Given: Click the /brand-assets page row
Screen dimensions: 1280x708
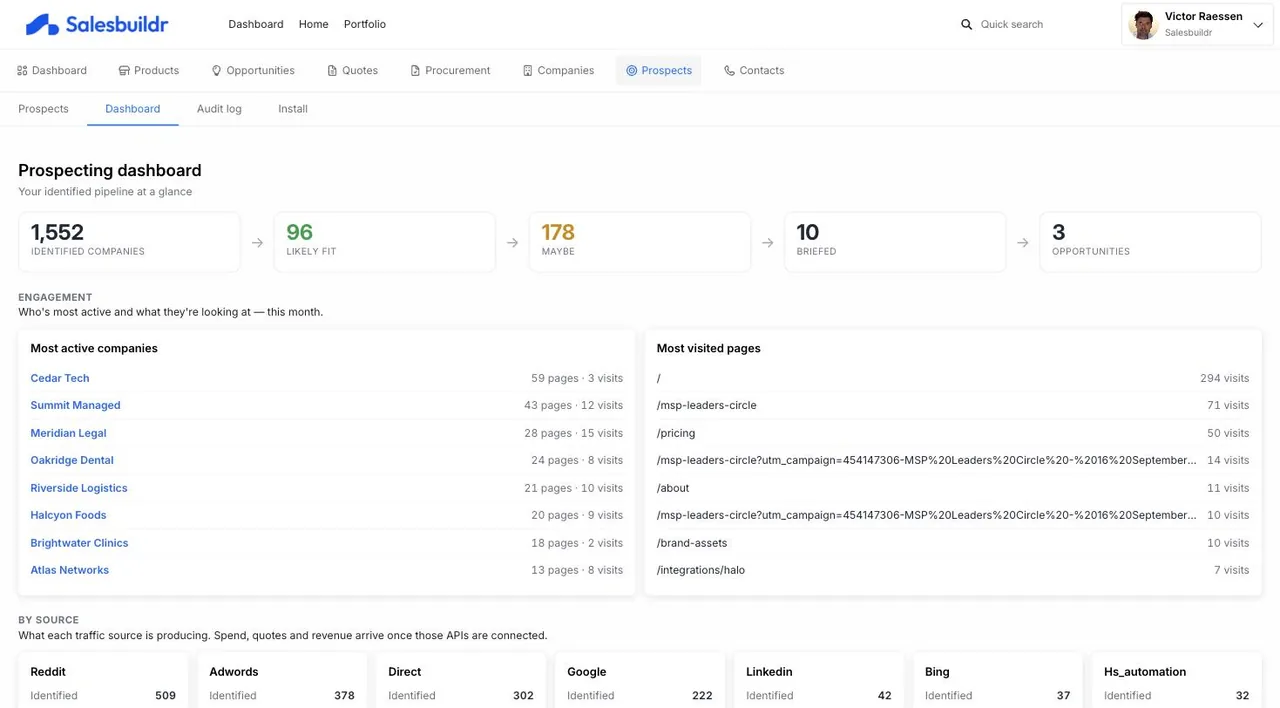Looking at the screenshot, I should coord(953,543).
